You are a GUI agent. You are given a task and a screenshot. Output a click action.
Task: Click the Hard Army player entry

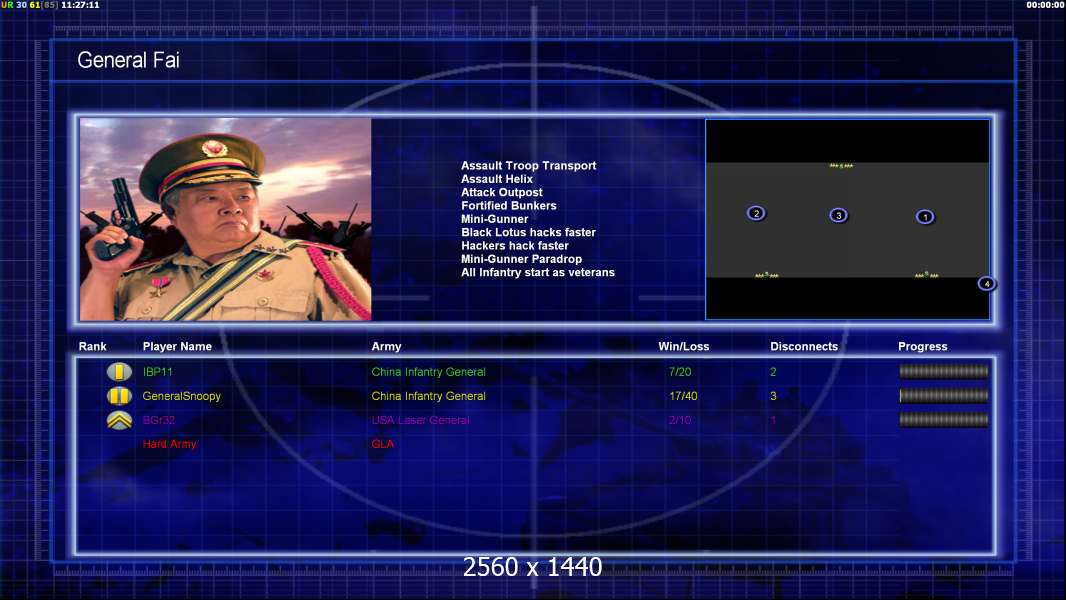coord(169,444)
